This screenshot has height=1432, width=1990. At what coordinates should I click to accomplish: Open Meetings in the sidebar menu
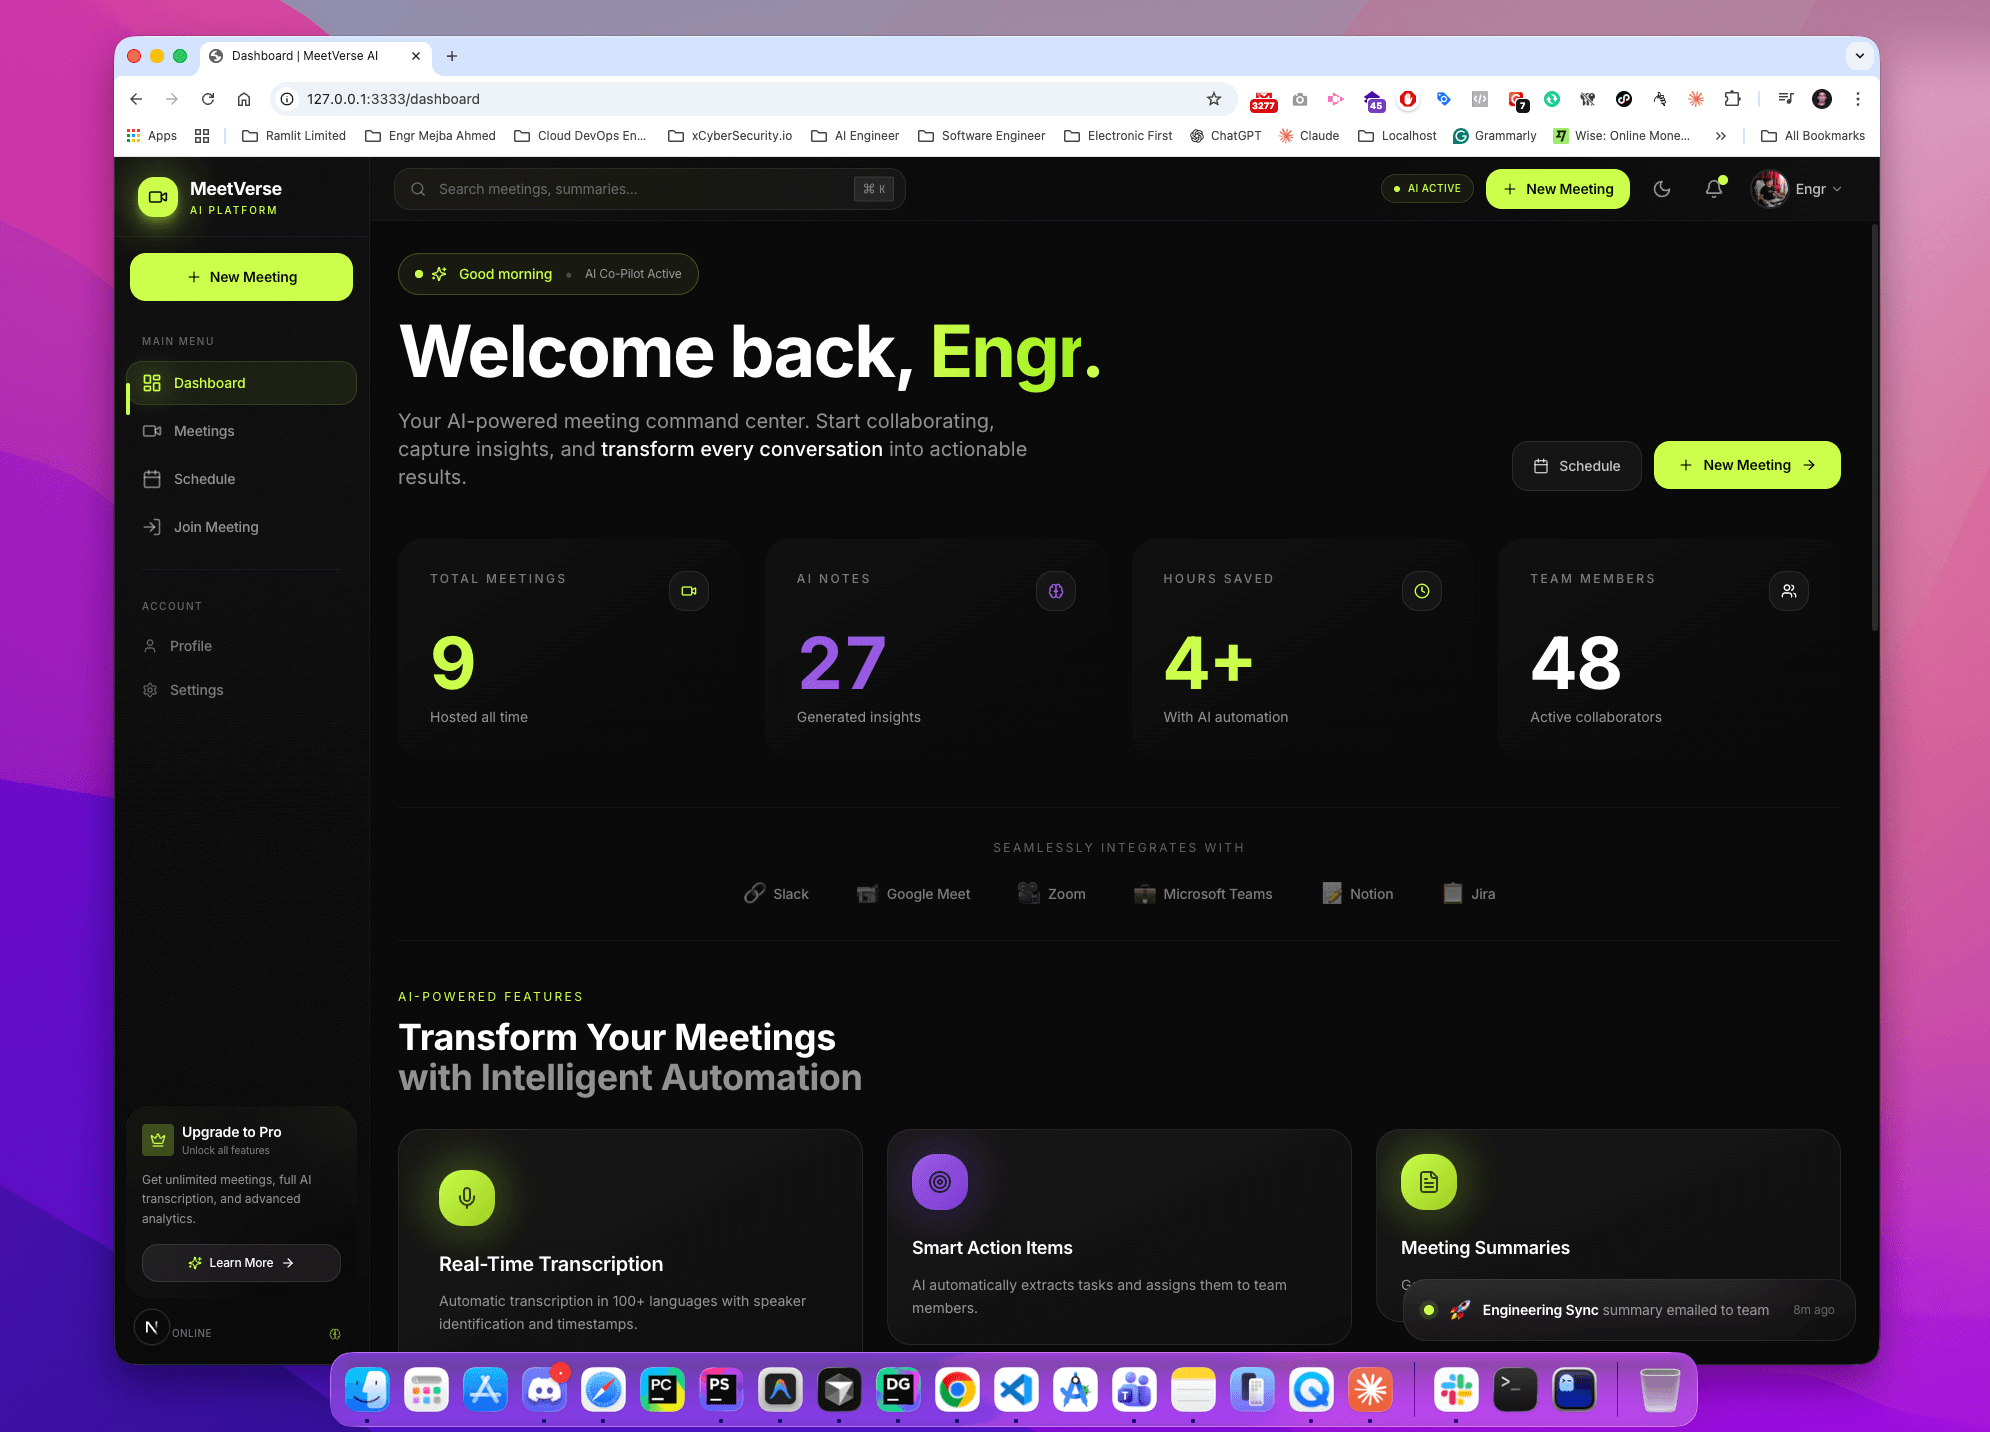tap(204, 431)
